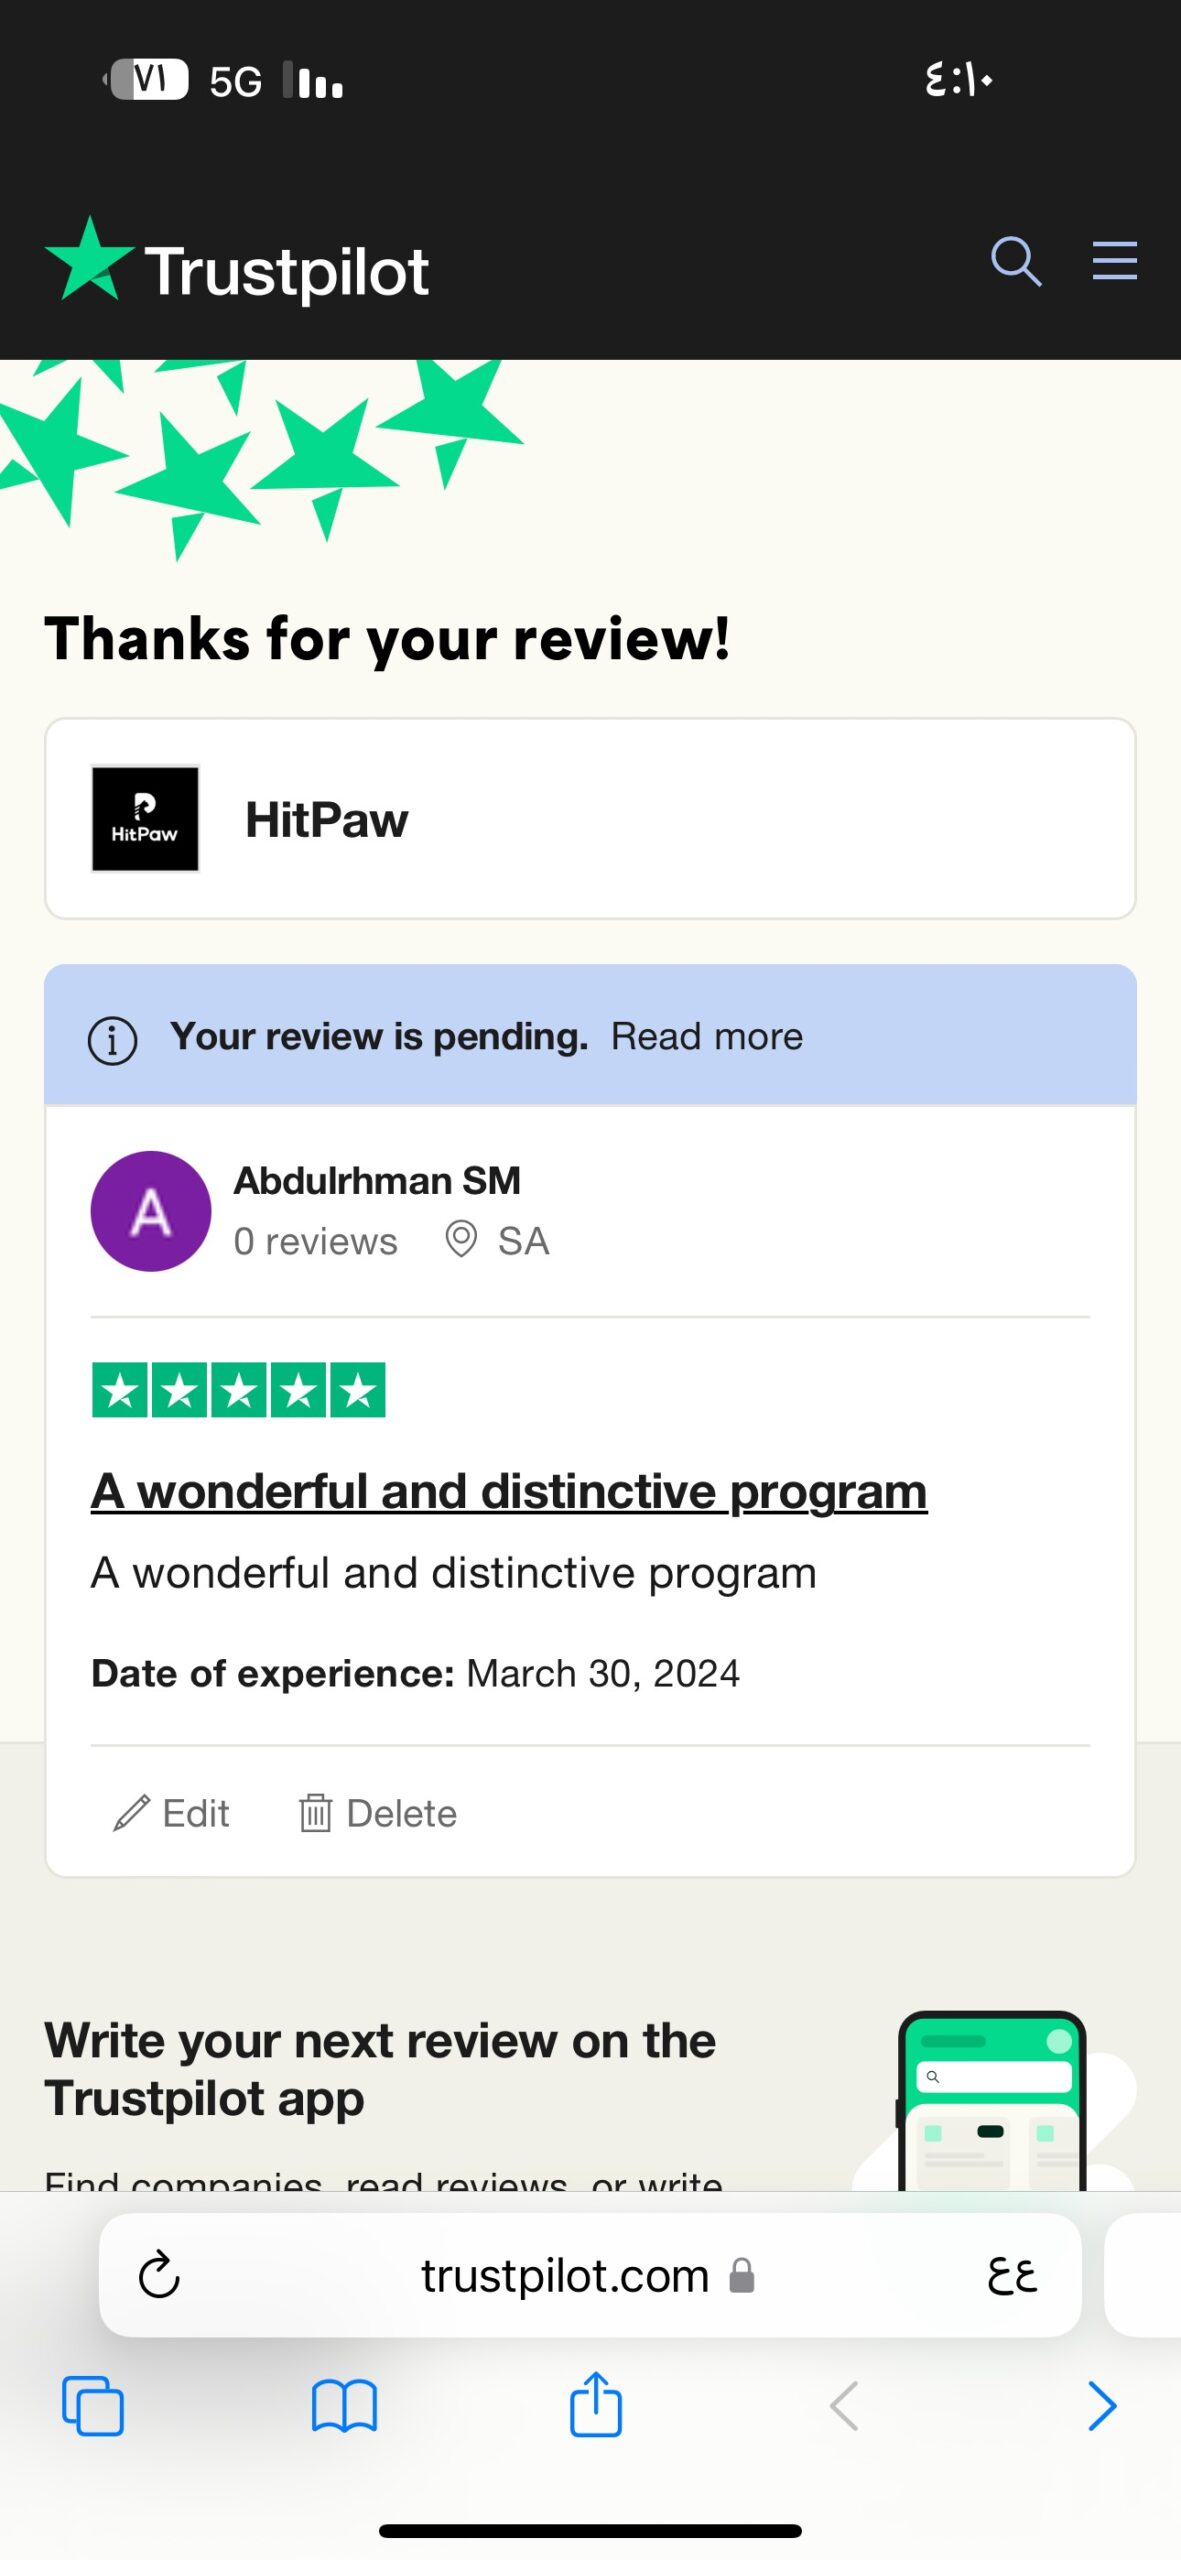Open Safari bookmarks book icon
This screenshot has width=1181, height=2560.
coord(344,2405)
